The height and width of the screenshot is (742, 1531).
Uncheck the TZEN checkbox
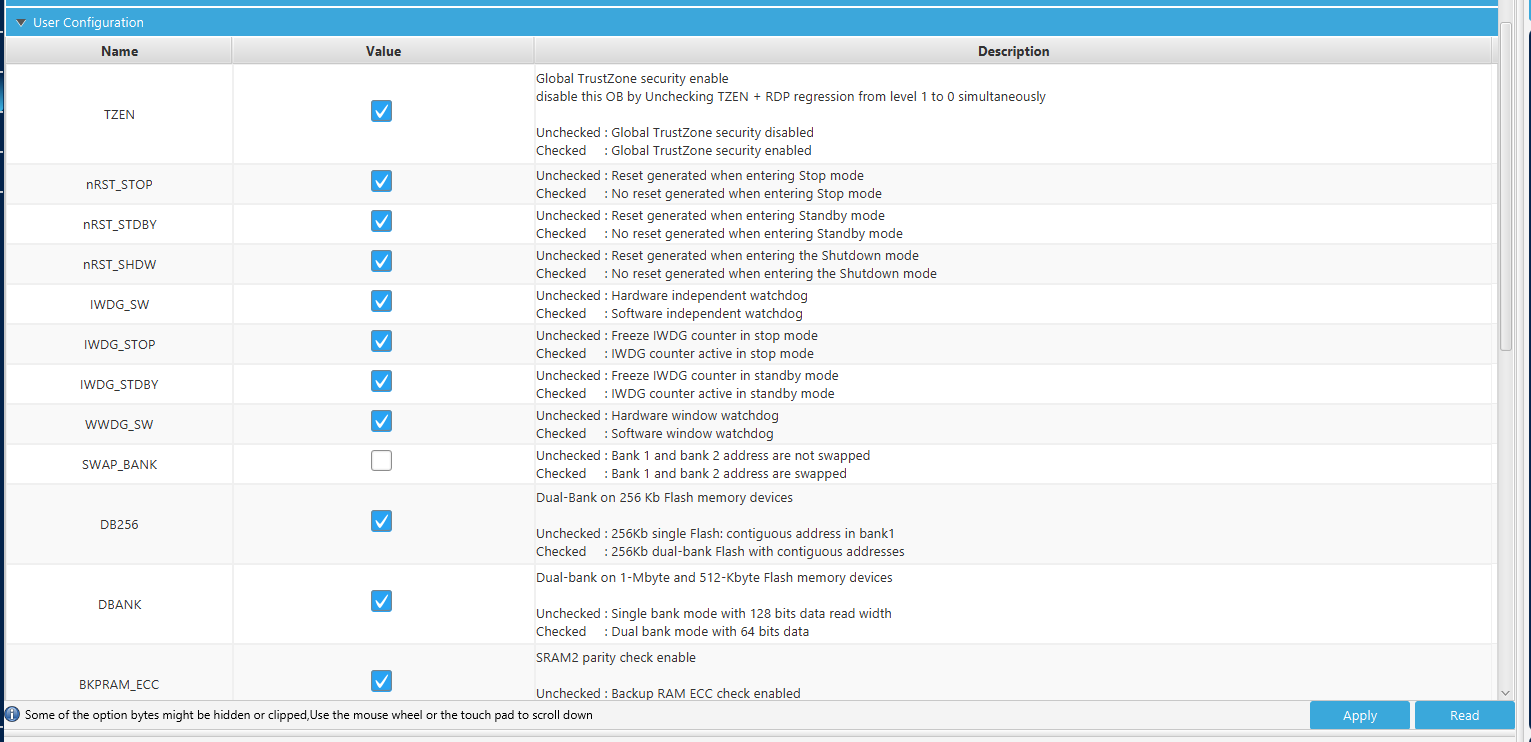pyautogui.click(x=381, y=111)
